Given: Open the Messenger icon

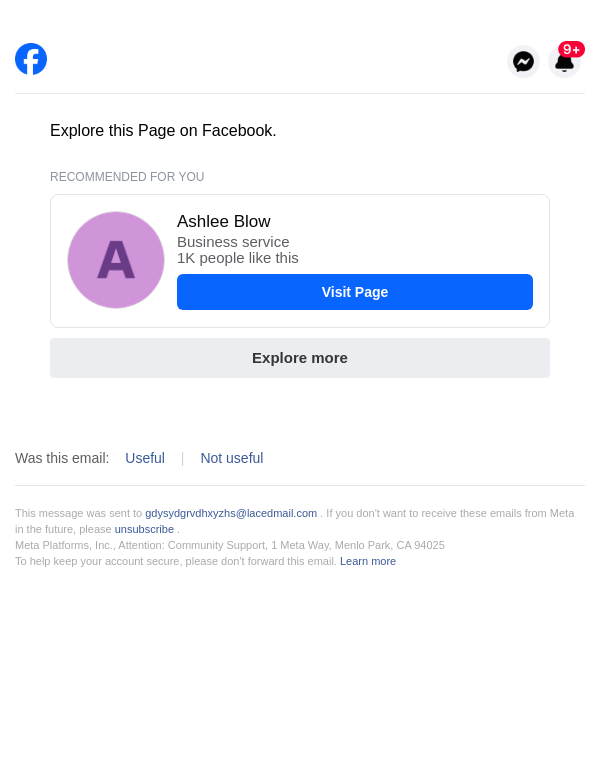Looking at the screenshot, I should click(523, 61).
